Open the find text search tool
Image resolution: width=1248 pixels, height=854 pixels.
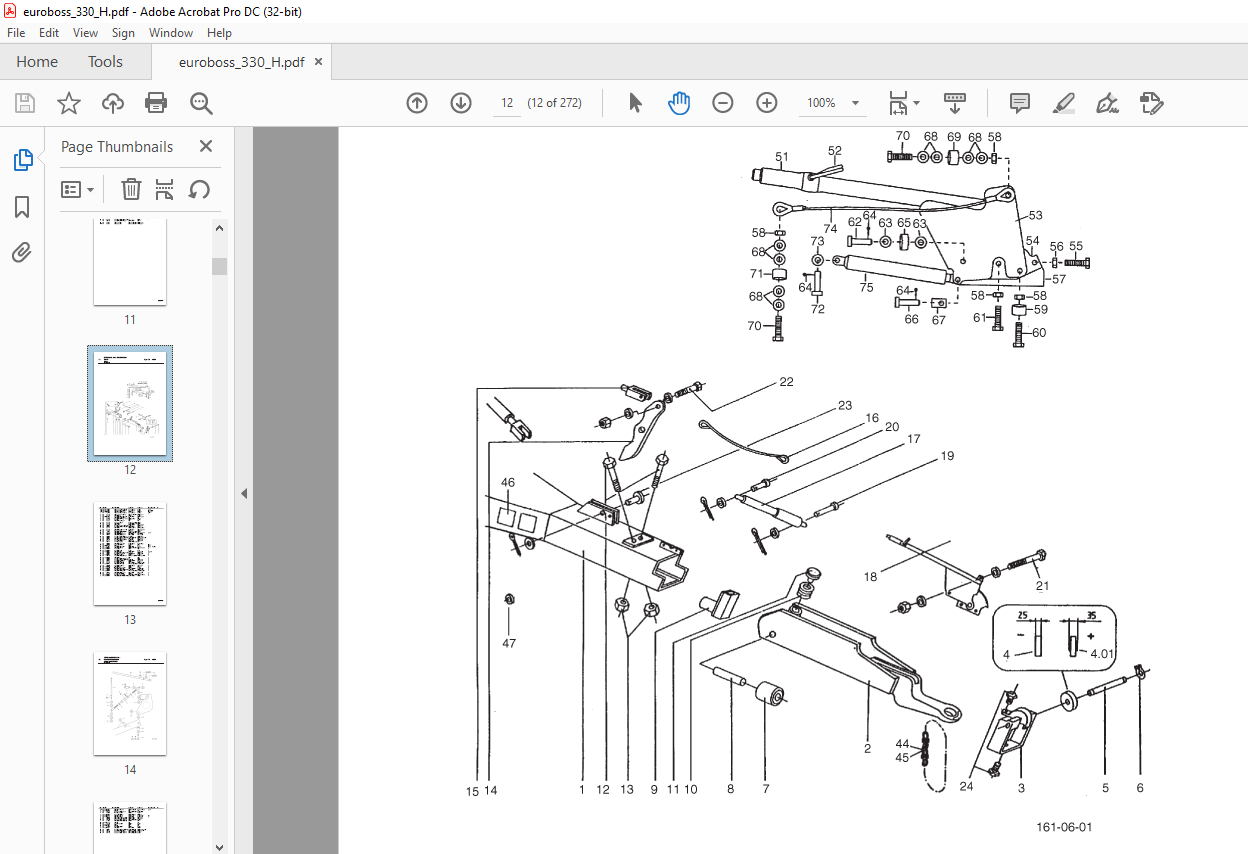pyautogui.click(x=201, y=103)
